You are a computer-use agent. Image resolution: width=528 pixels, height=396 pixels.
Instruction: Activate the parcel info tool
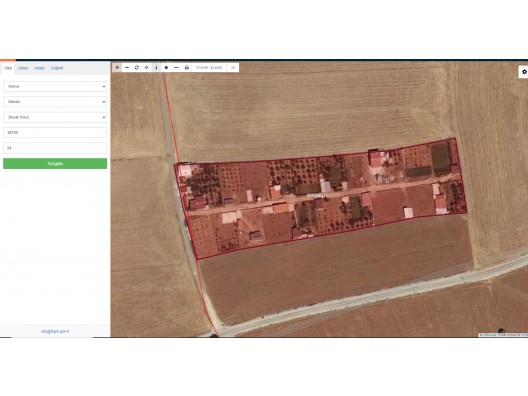point(156,67)
